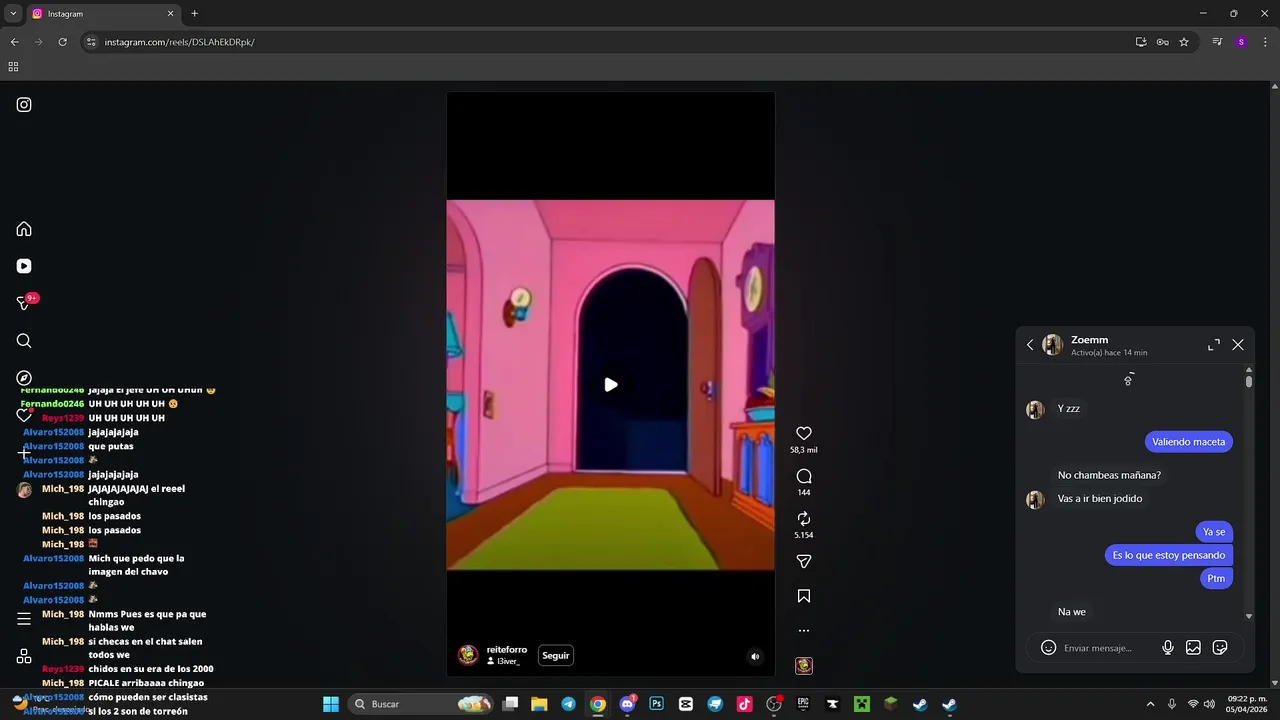
Task: Record a voice message with microphone icon
Action: coord(1168,648)
